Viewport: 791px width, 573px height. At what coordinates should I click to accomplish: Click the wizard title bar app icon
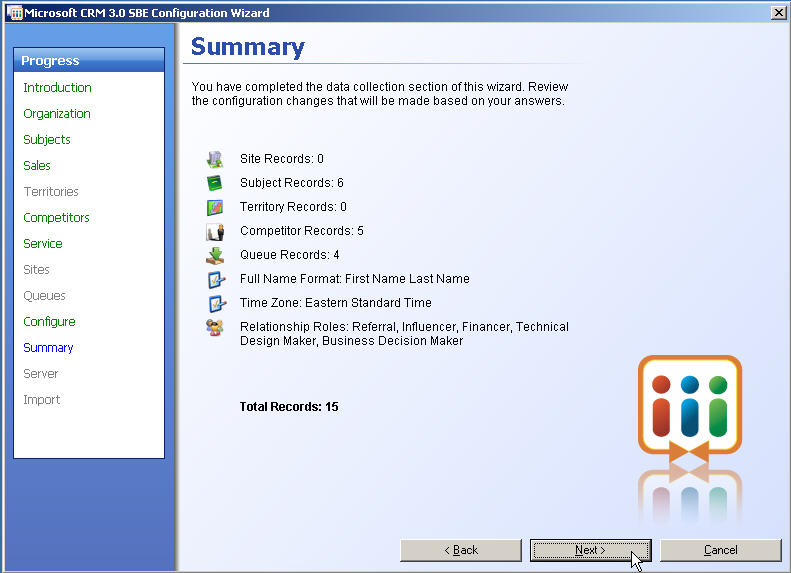tap(15, 12)
